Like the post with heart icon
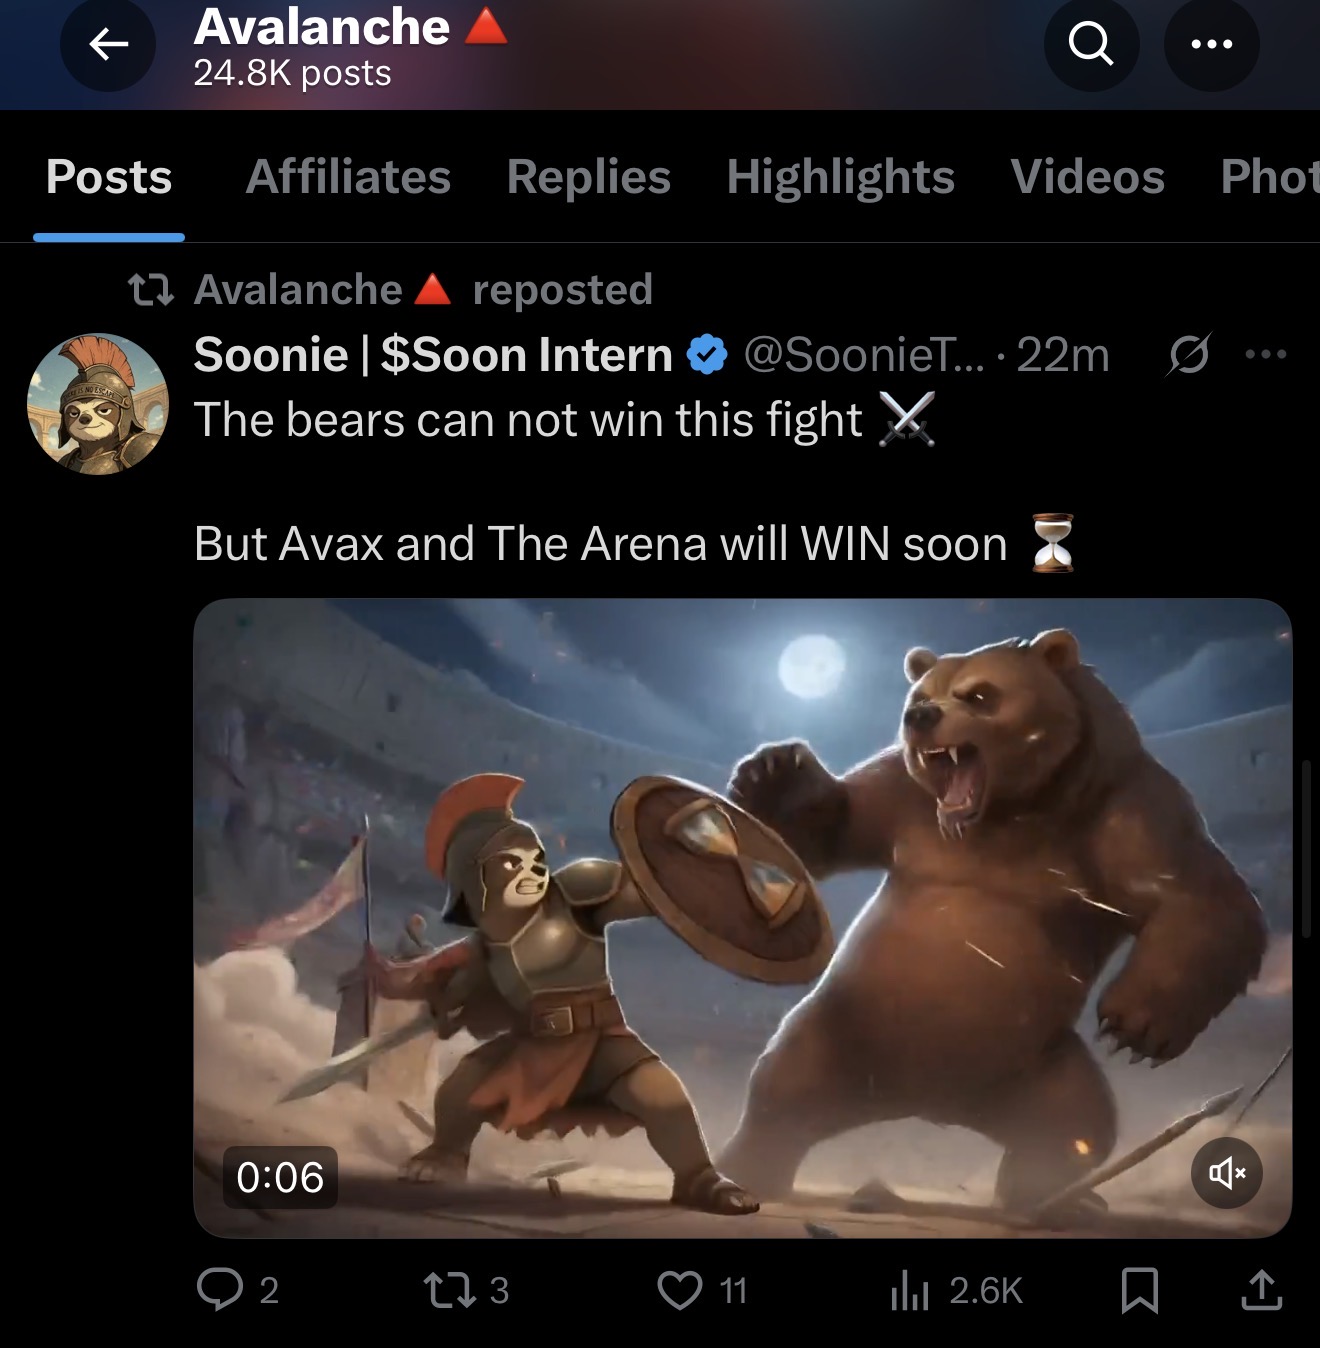The image size is (1320, 1348). [680, 1289]
